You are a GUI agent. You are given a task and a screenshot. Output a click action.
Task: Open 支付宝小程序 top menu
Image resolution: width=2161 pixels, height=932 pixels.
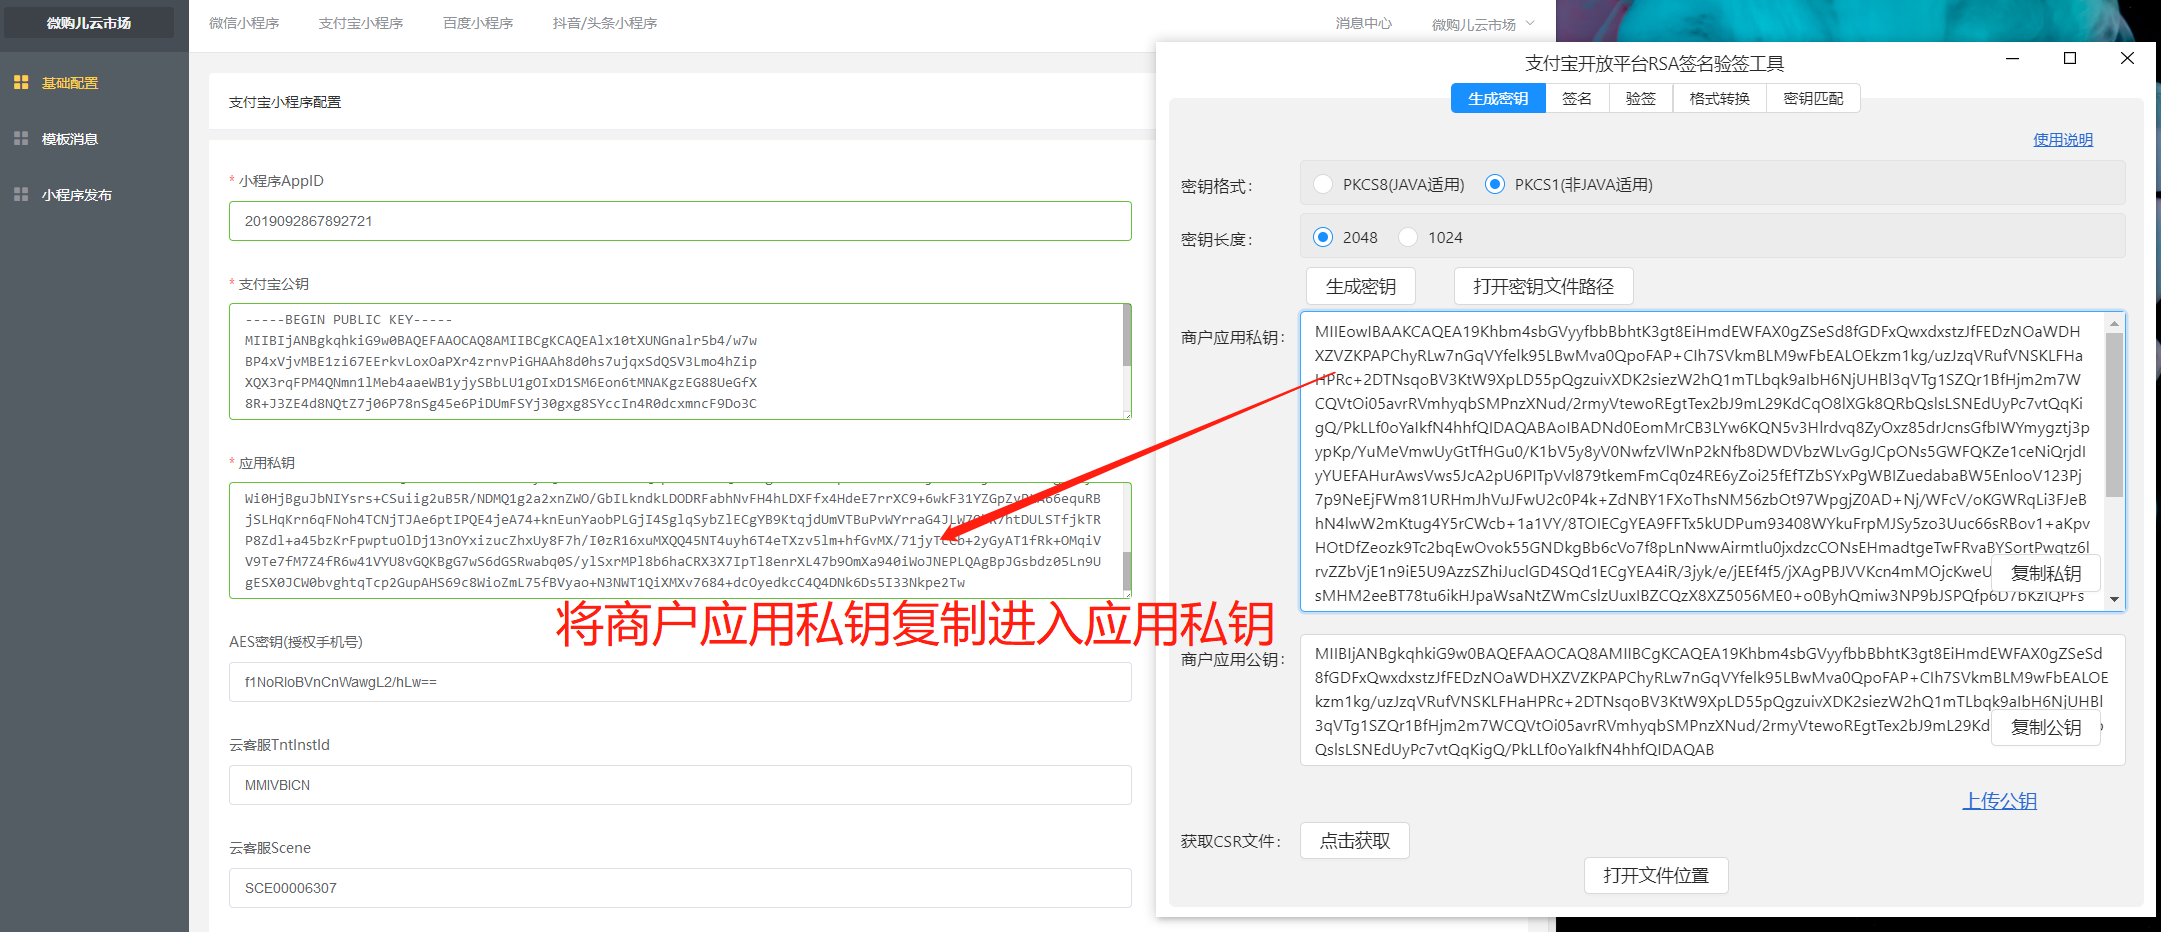(x=361, y=23)
